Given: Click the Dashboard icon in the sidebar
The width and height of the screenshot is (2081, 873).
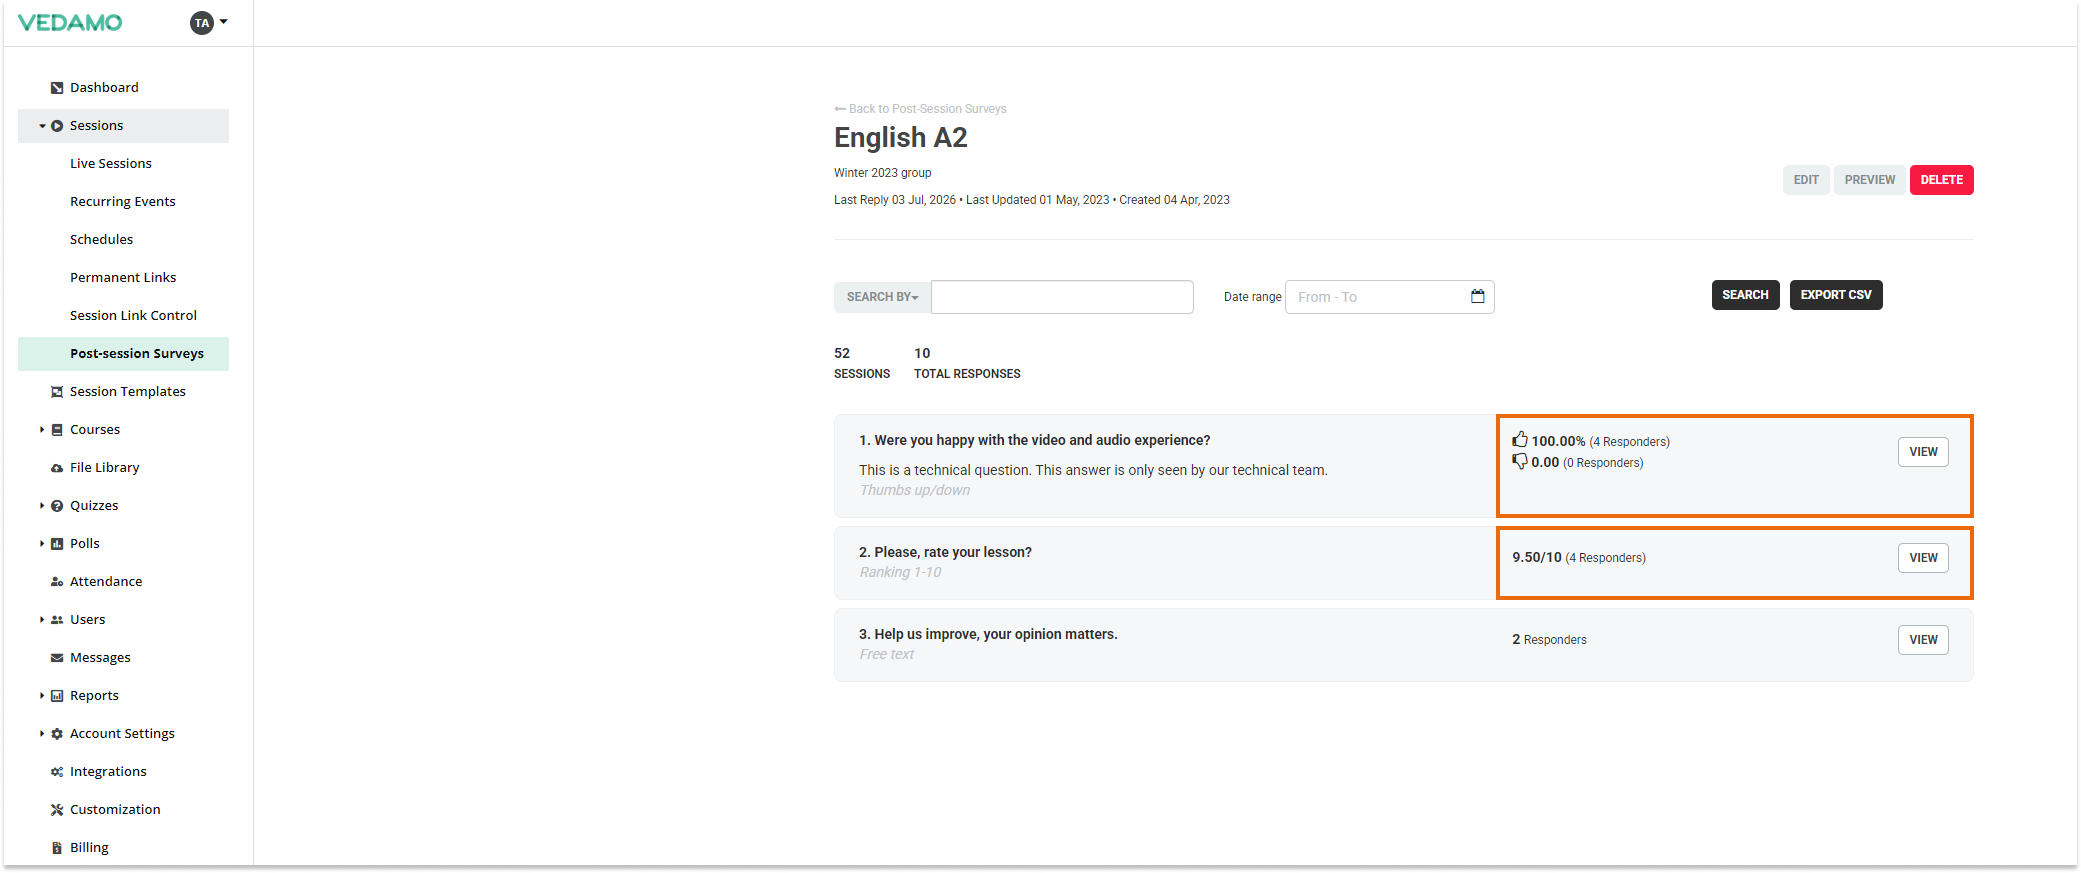Looking at the screenshot, I should 57,88.
